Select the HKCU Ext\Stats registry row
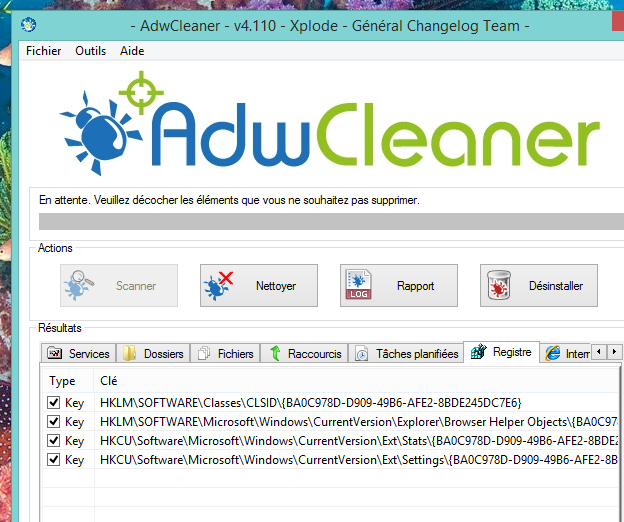Image resolution: width=624 pixels, height=522 pixels. click(330, 441)
